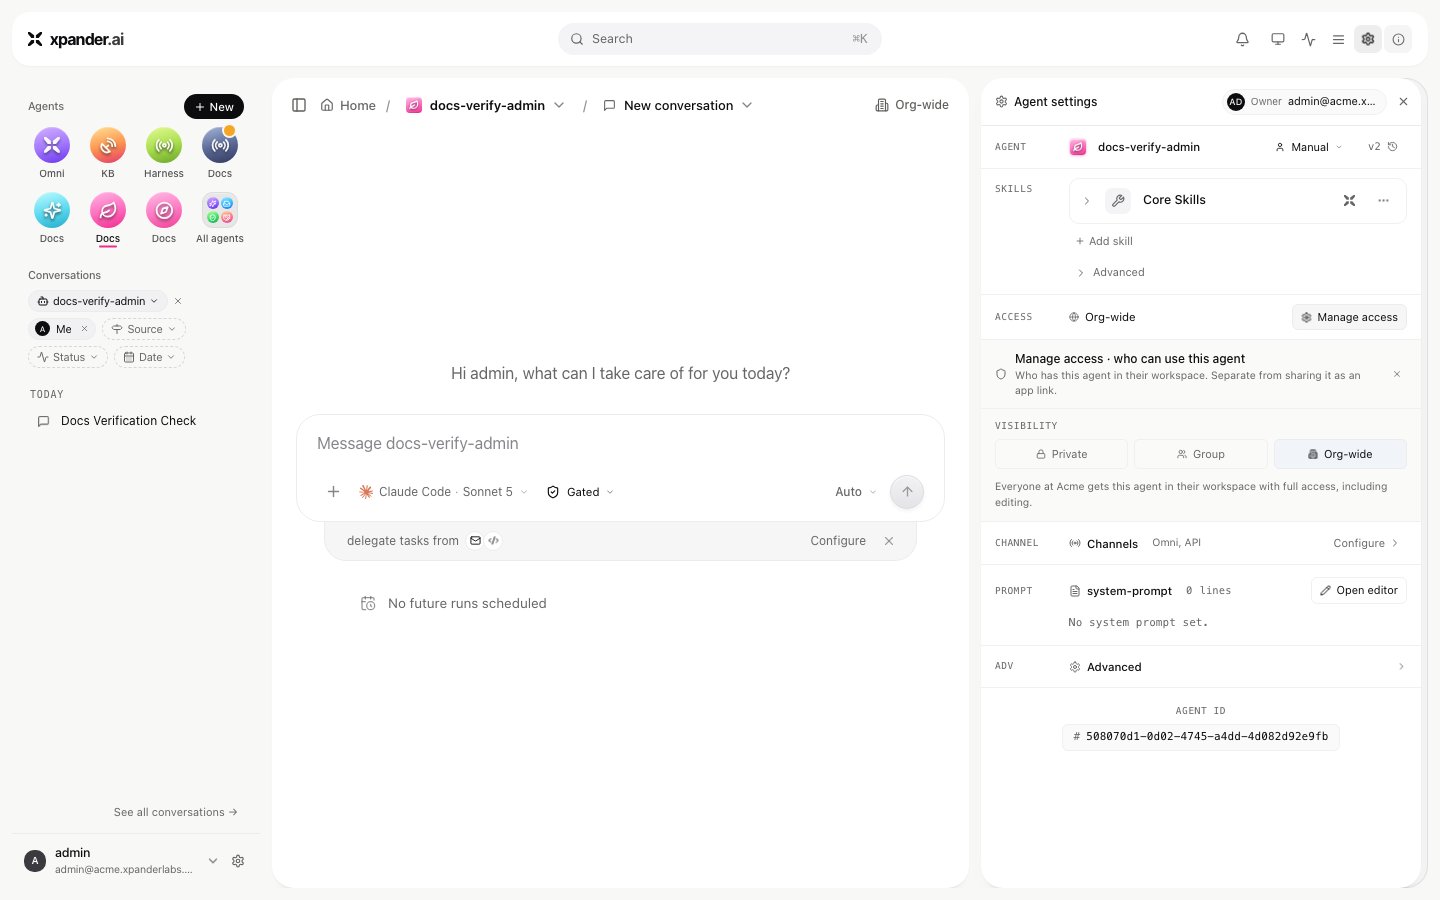1440x900 pixels.
Task: Open the New conversation dropdown
Action: coord(747,105)
